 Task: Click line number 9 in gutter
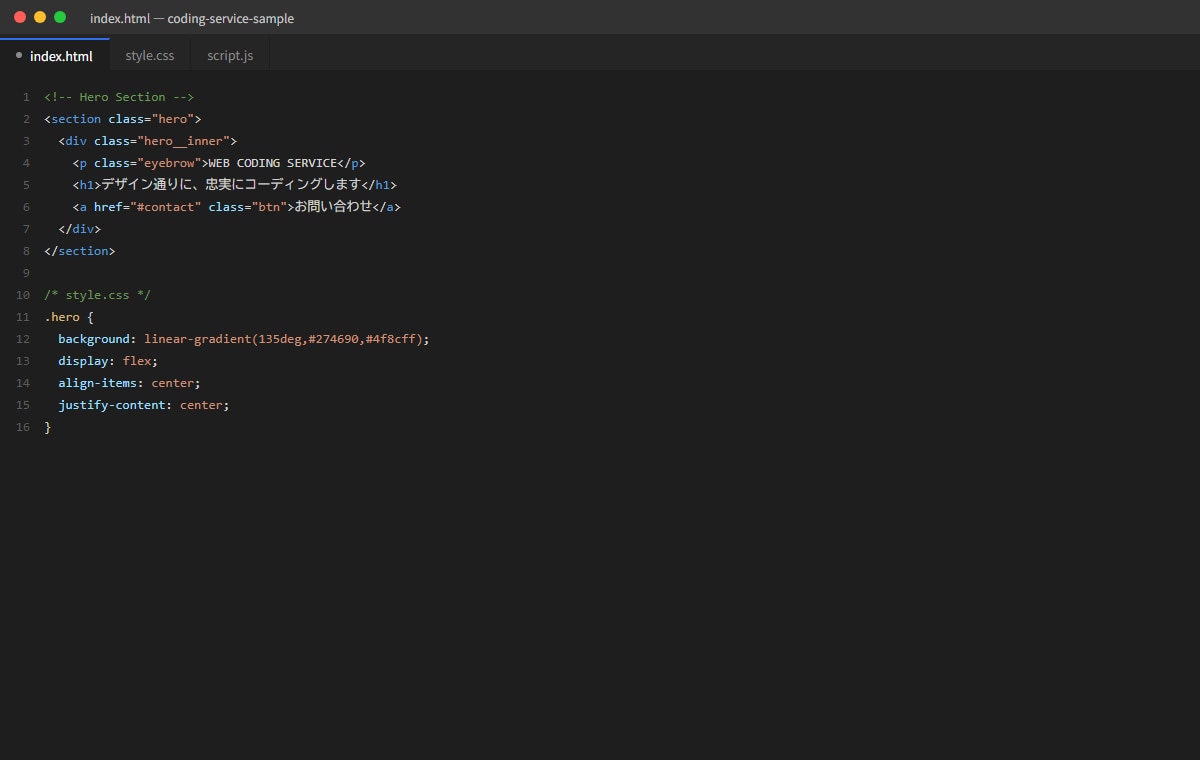(x=26, y=273)
